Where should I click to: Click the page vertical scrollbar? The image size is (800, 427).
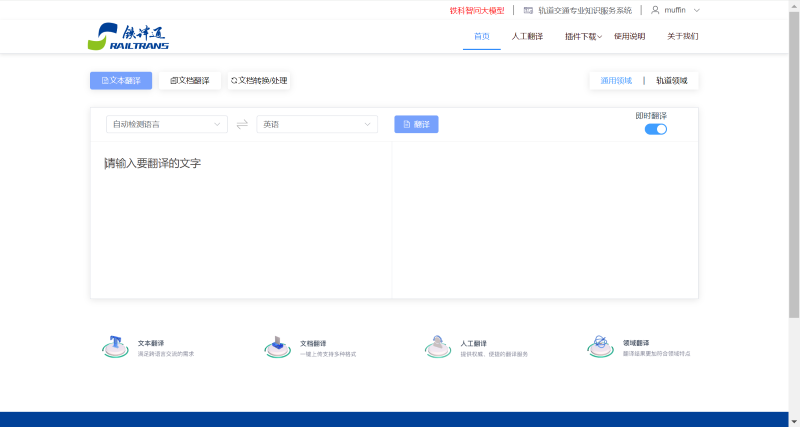[x=794, y=160]
